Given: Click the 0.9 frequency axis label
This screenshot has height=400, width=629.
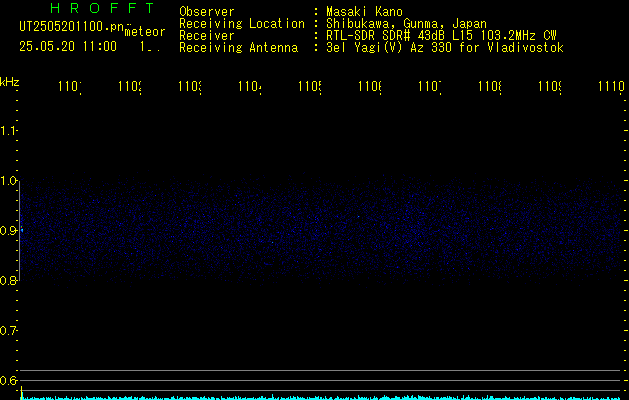Looking at the screenshot, I should [x=8, y=231].
